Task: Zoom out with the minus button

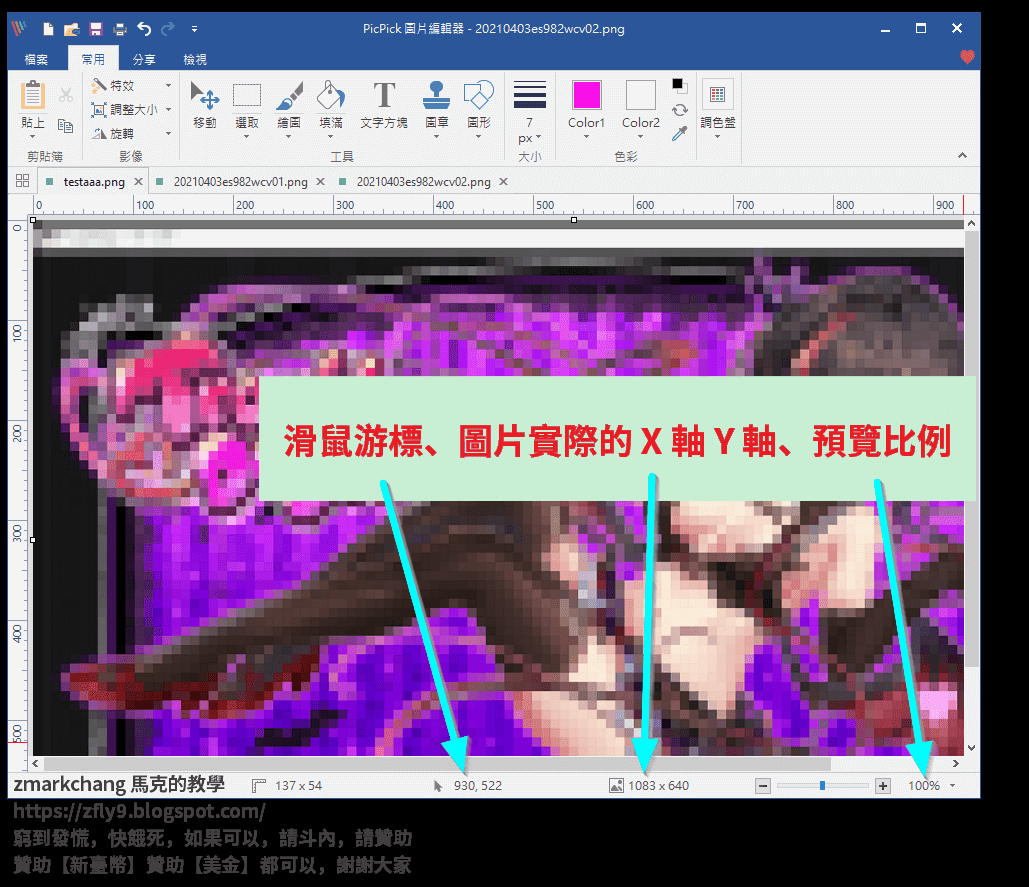Action: point(763,785)
